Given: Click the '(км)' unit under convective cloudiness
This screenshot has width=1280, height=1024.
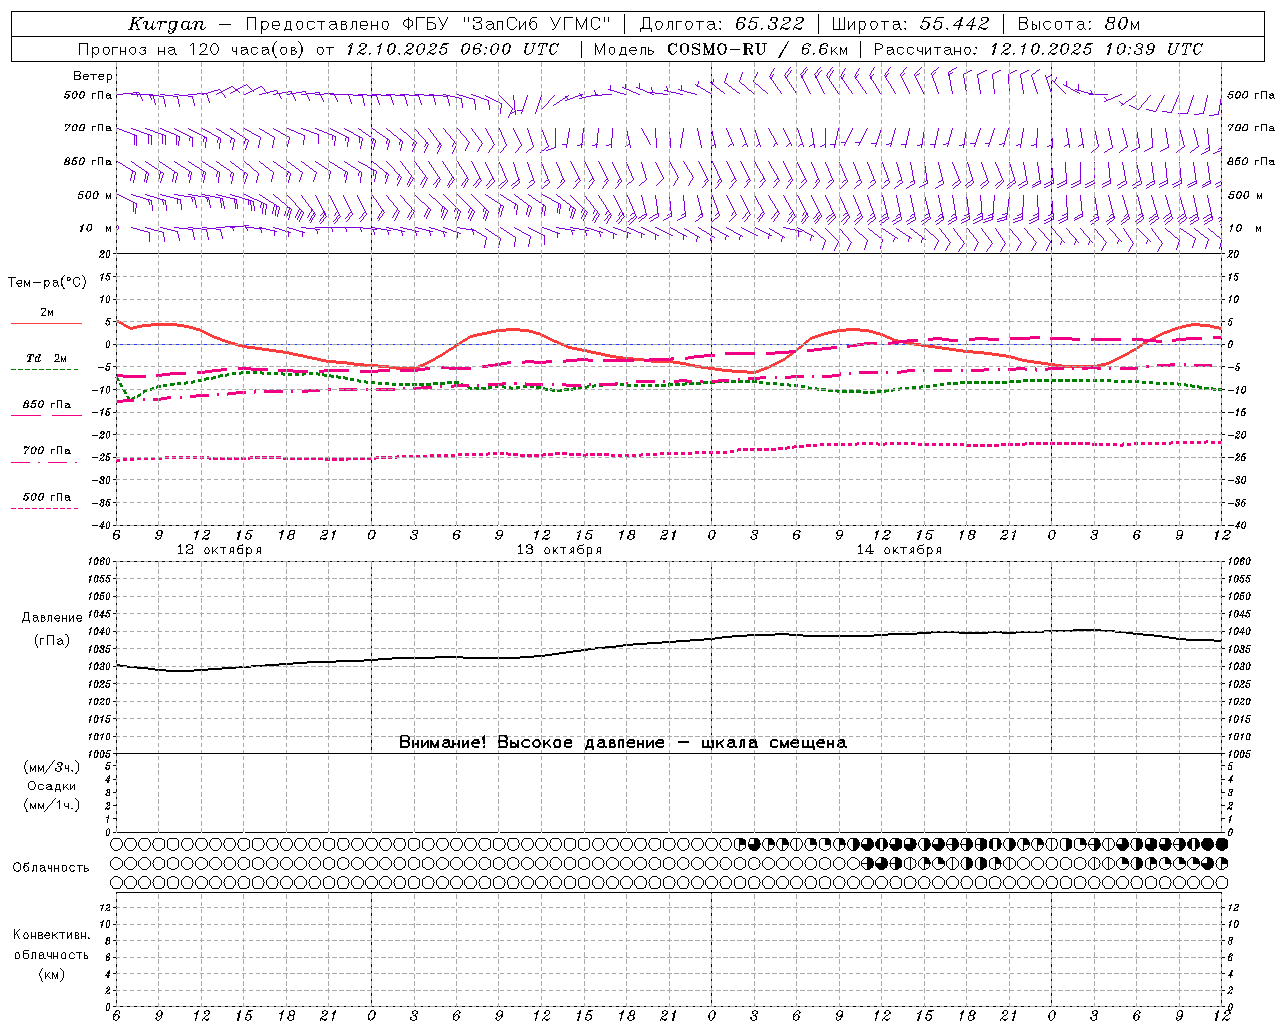Looking at the screenshot, I should 51,975.
